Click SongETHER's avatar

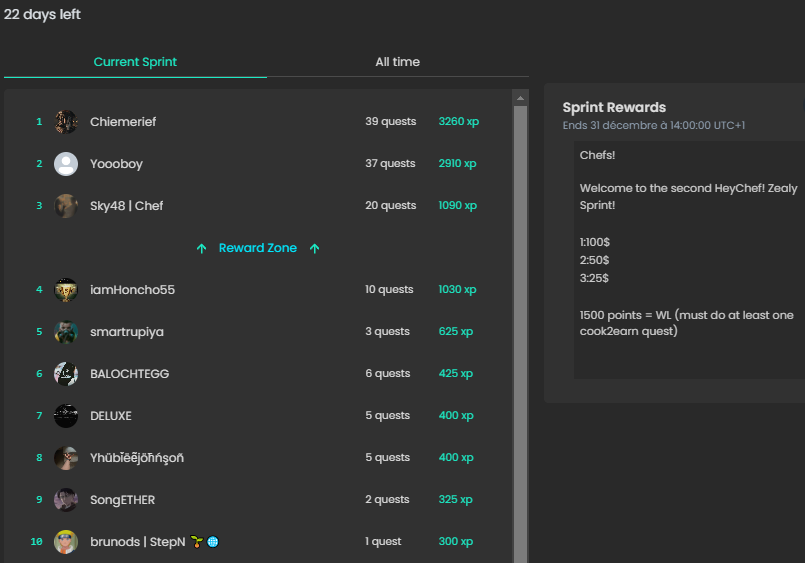(x=66, y=500)
